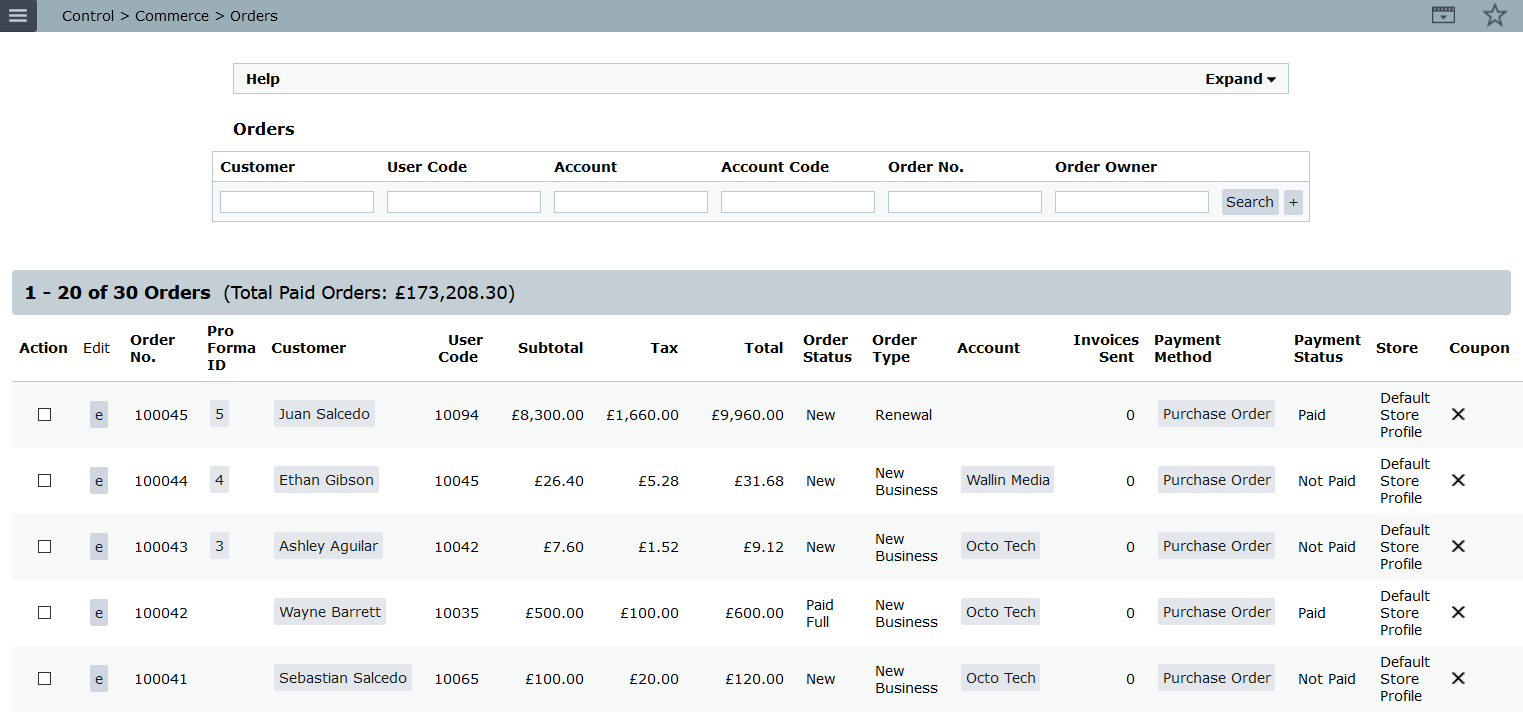Click coupon X icon for order 100041
The height and width of the screenshot is (721, 1523).
pyautogui.click(x=1458, y=678)
